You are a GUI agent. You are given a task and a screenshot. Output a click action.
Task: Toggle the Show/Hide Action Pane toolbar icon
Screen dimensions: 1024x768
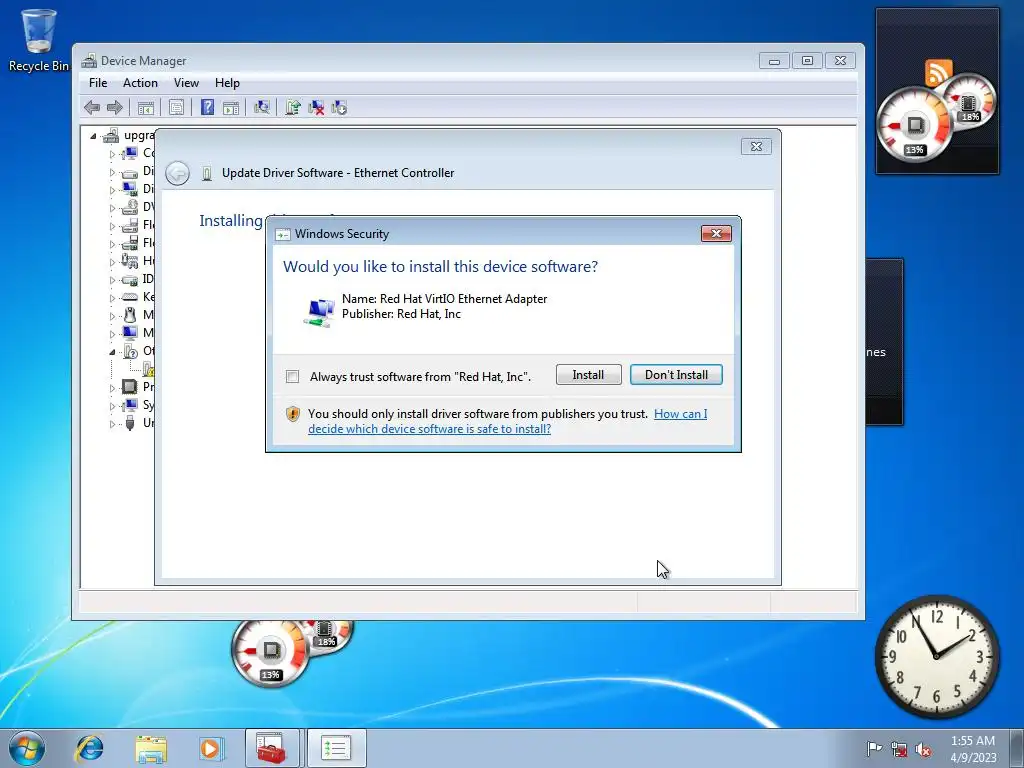pos(231,108)
